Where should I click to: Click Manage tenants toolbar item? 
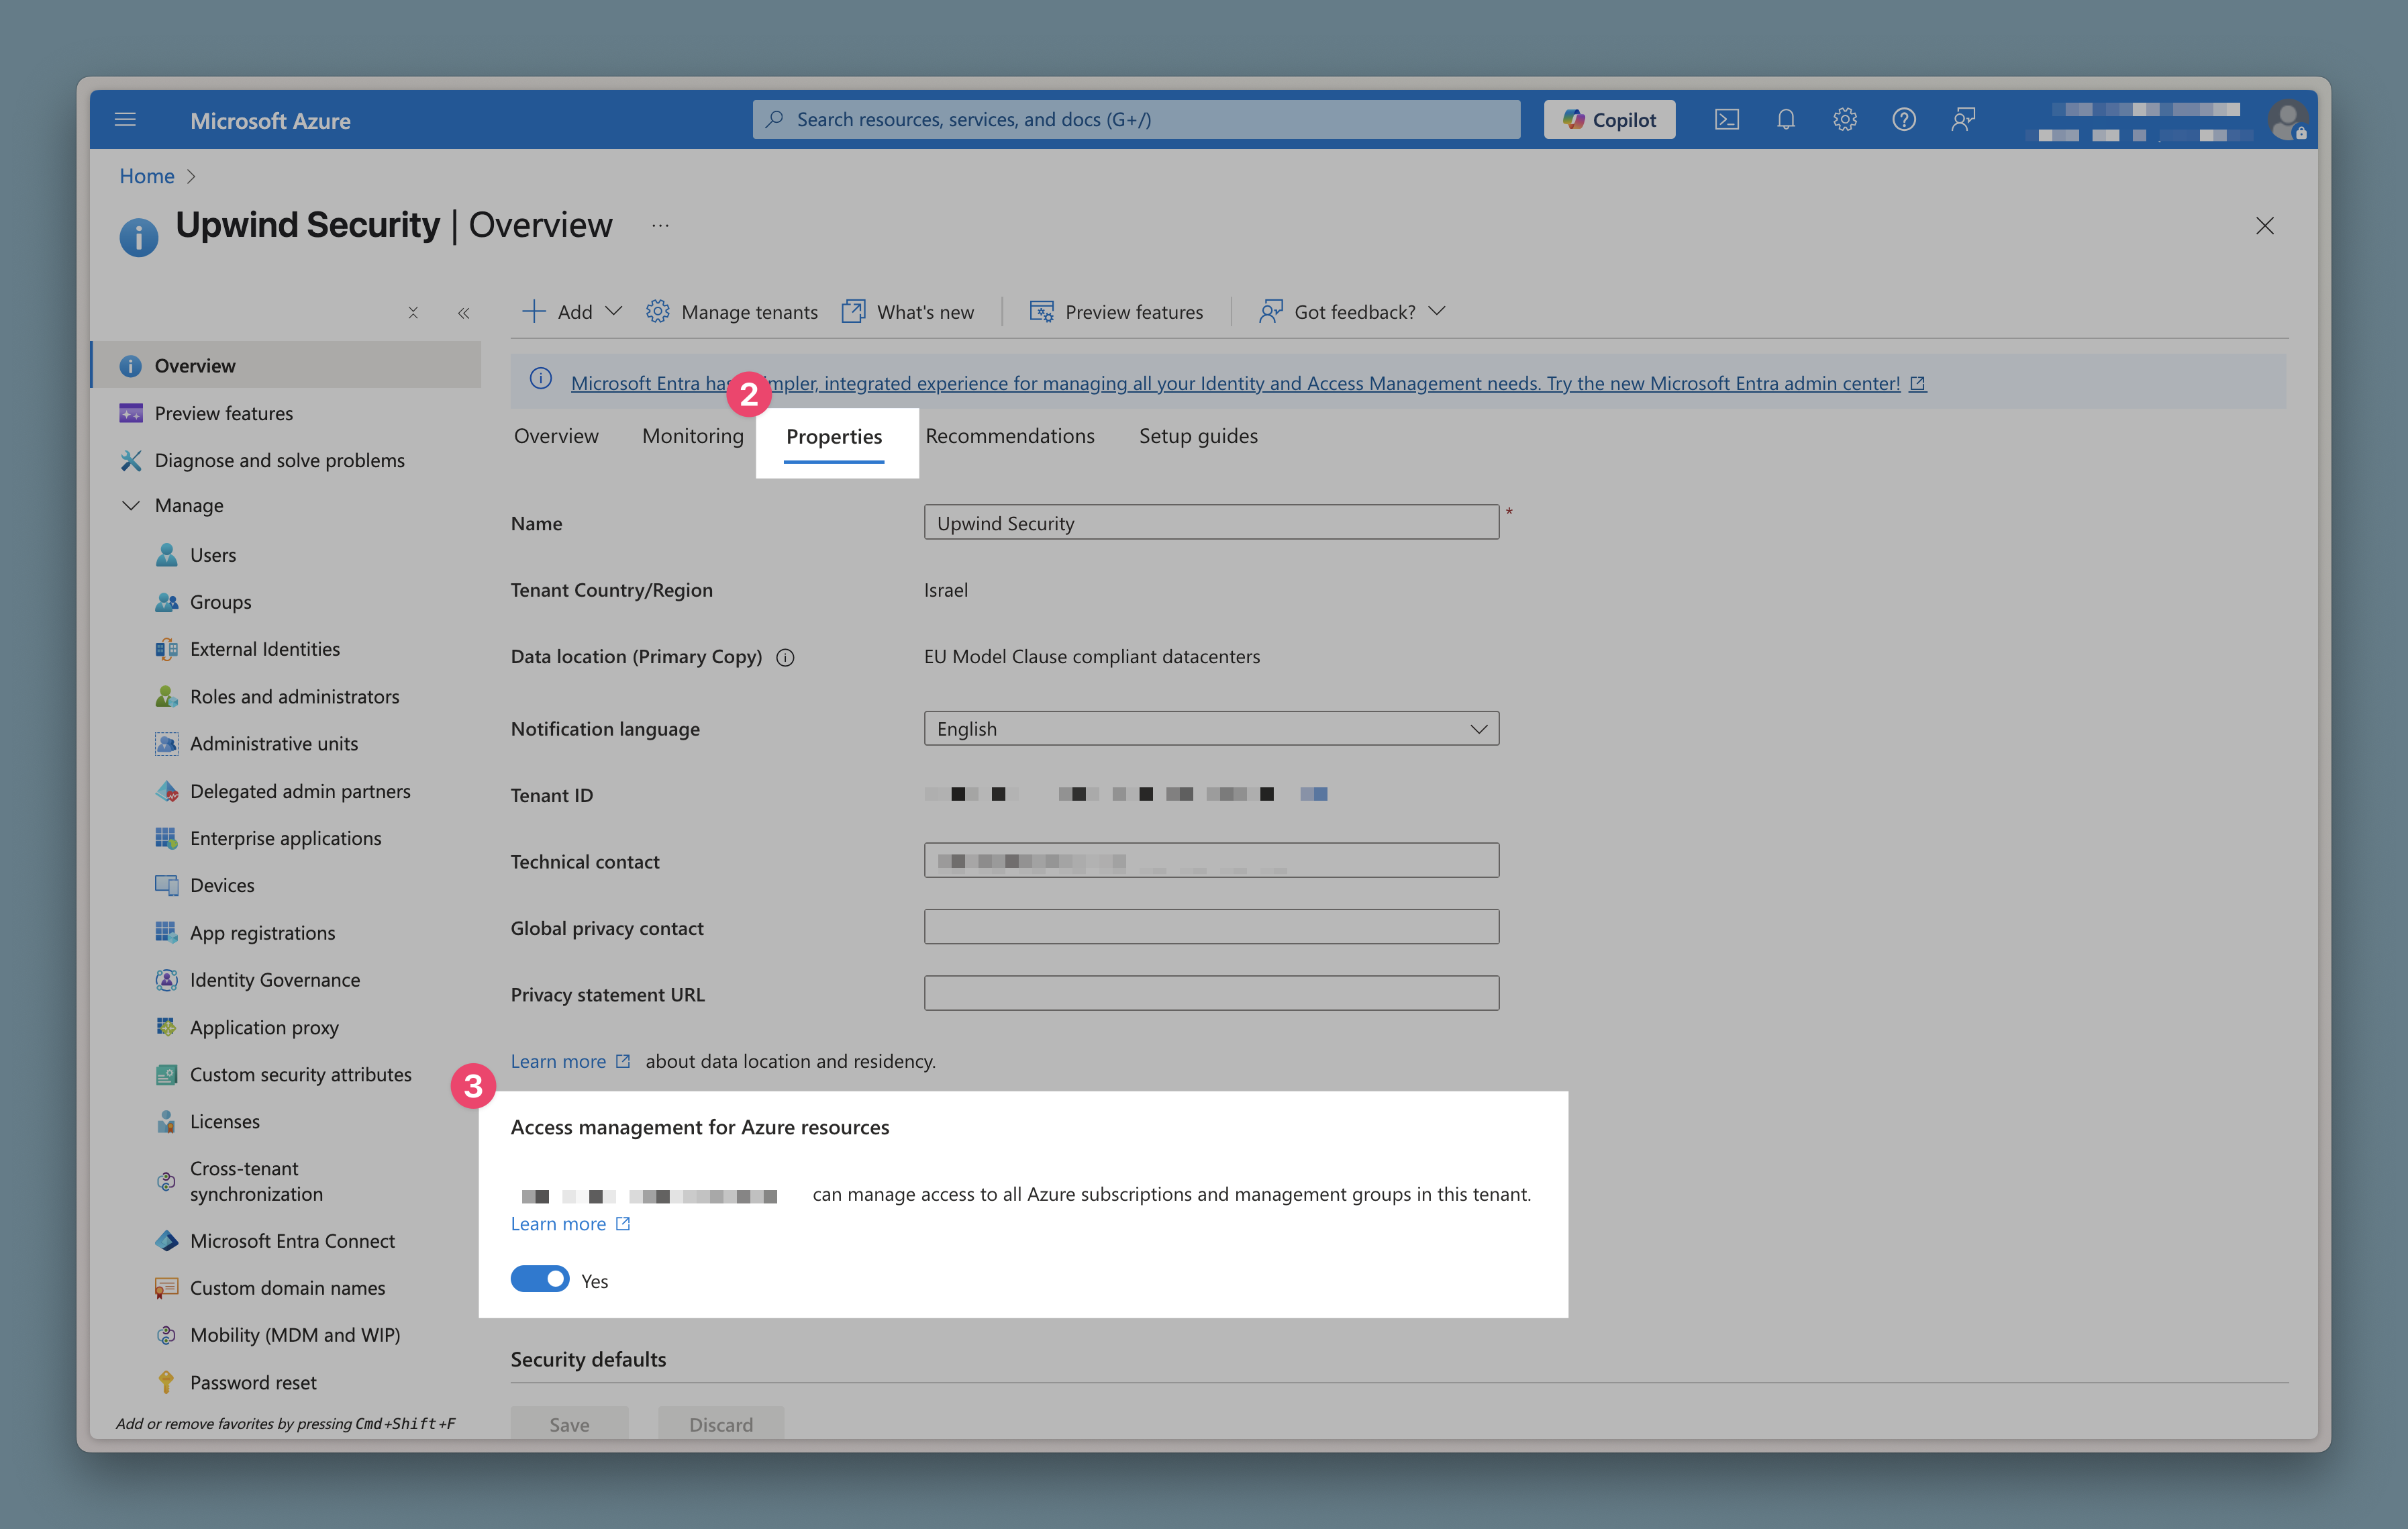click(x=731, y=312)
